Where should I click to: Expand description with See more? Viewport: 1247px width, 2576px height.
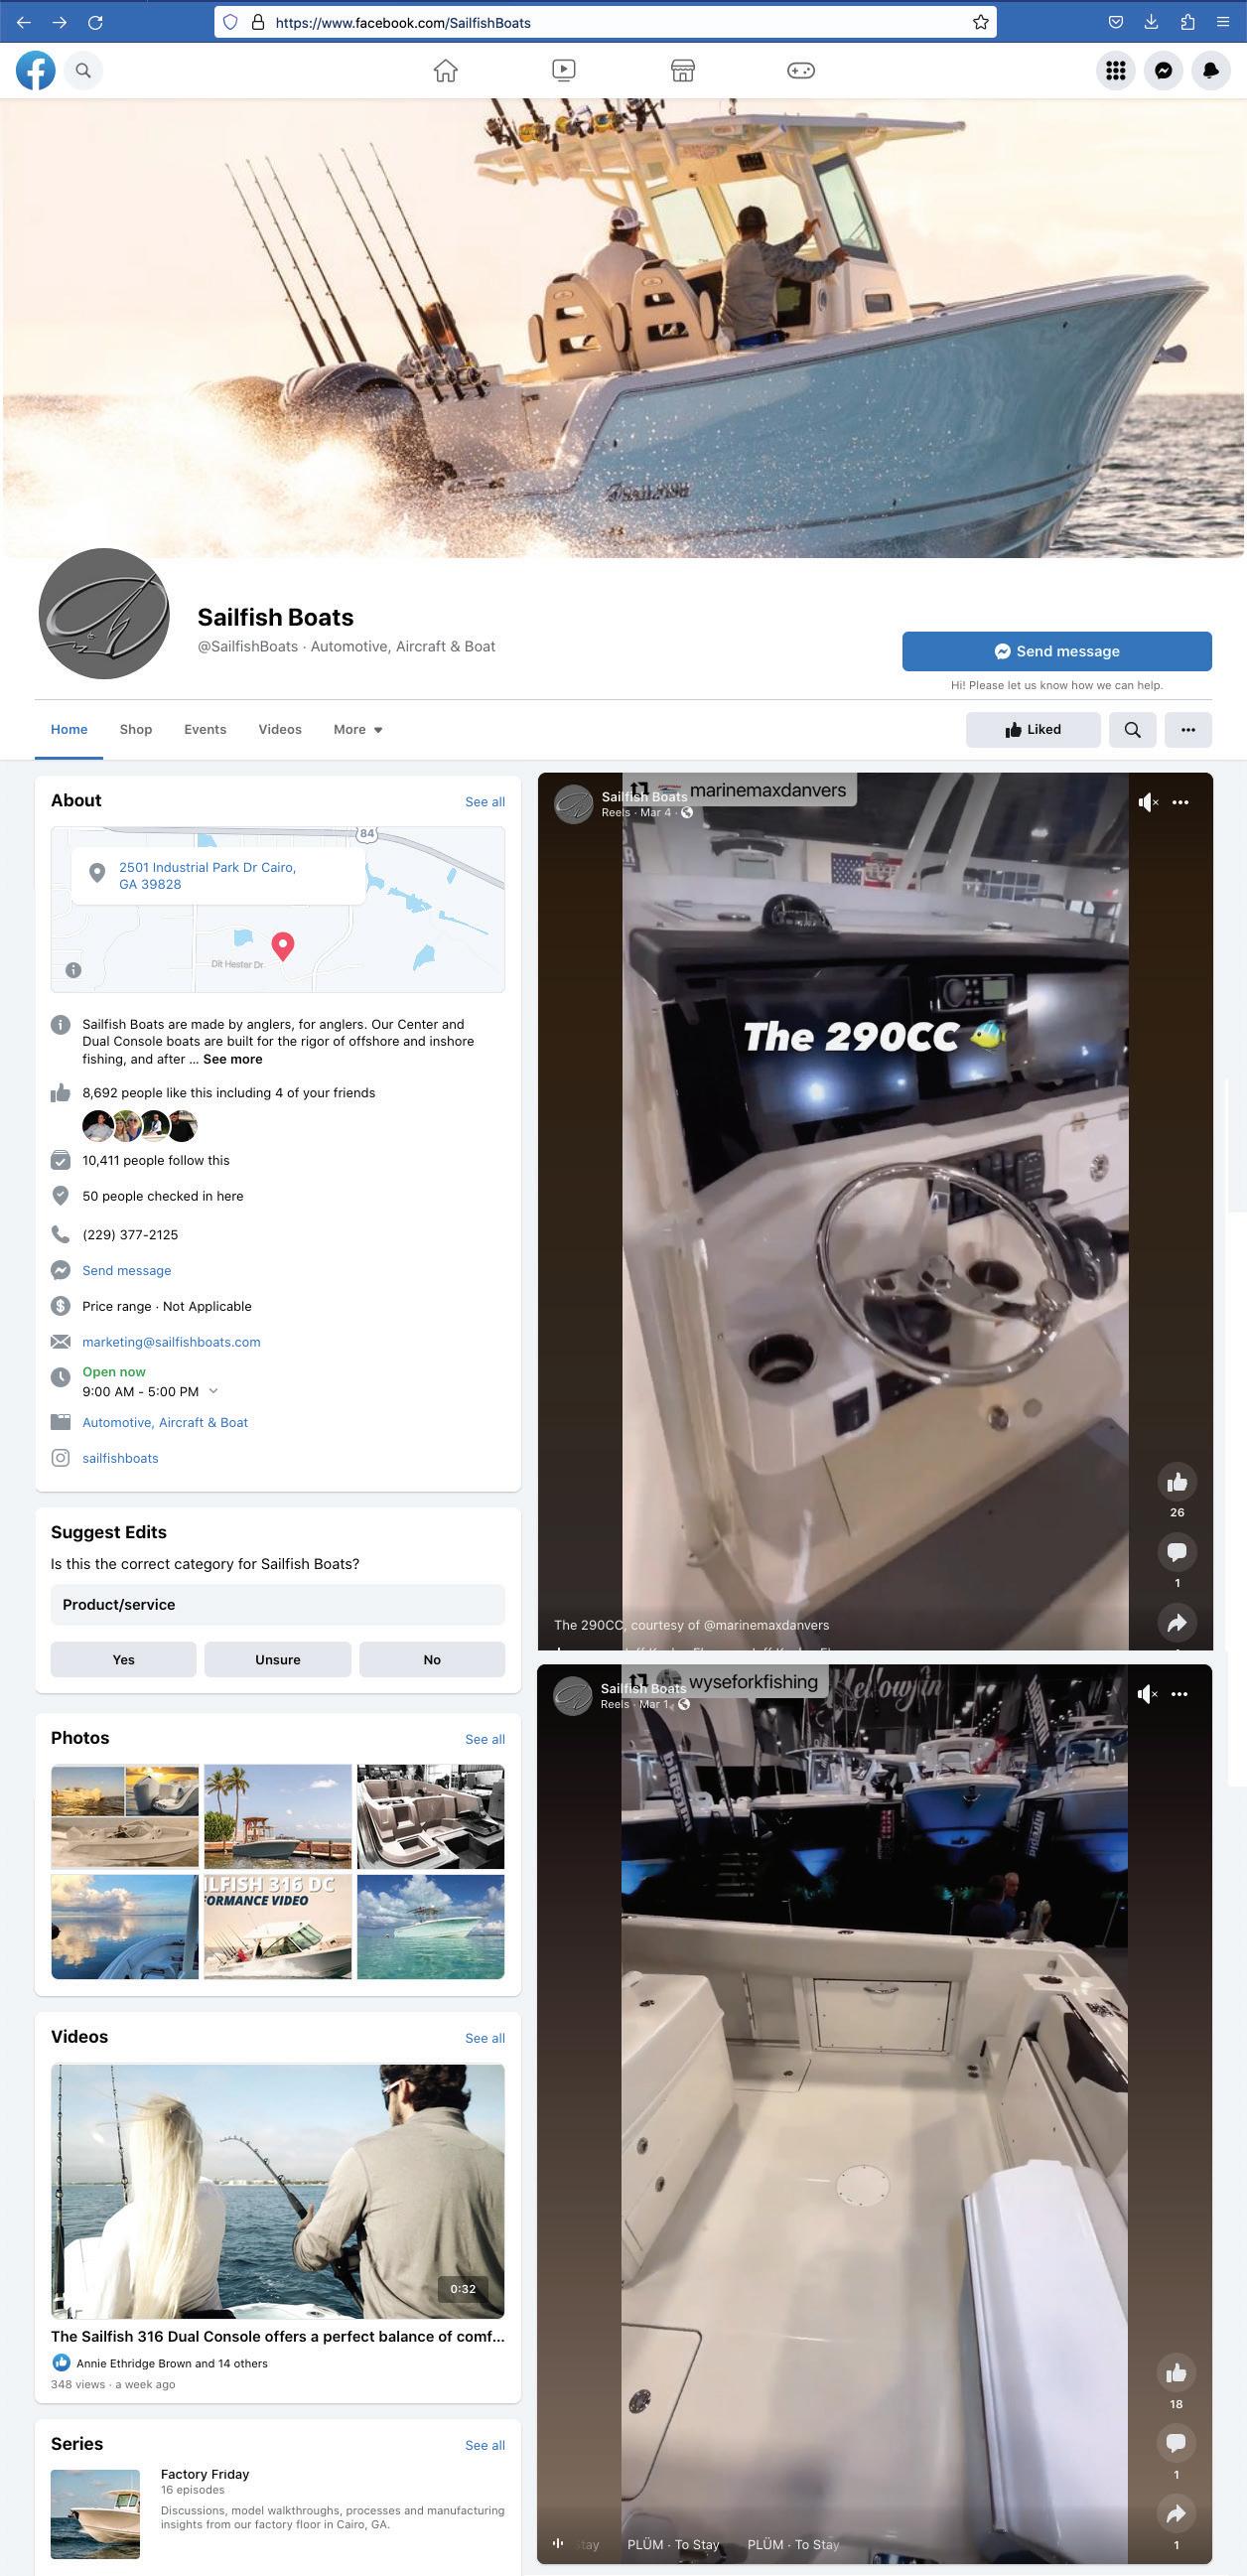(x=233, y=1060)
